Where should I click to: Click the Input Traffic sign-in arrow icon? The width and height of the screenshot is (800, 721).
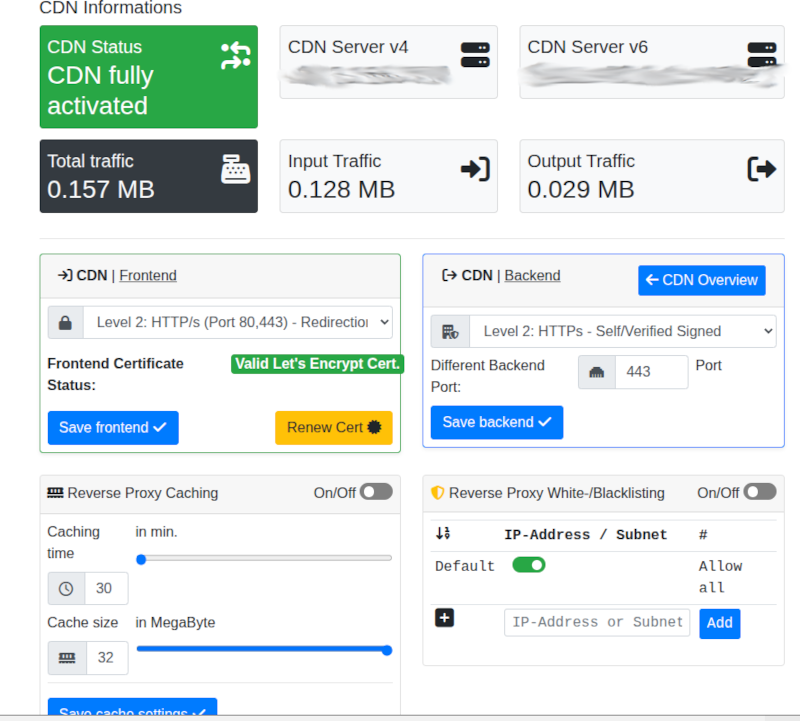[475, 169]
